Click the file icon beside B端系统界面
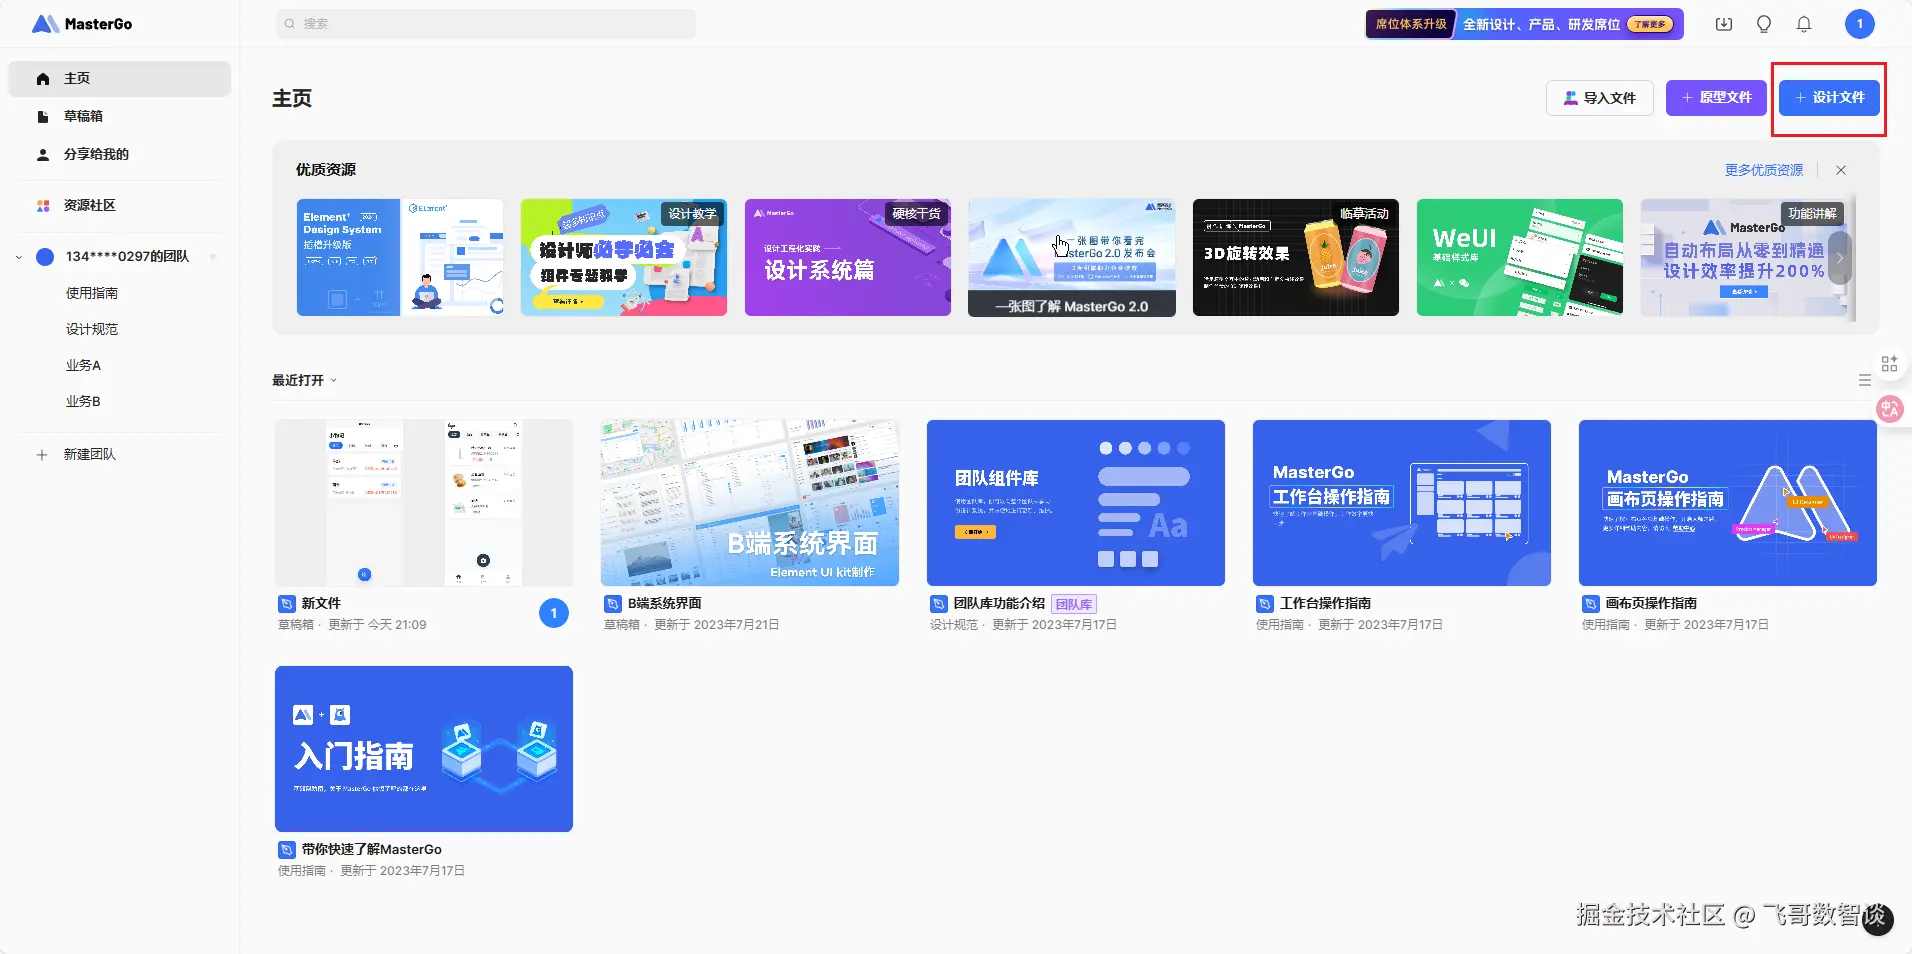Image resolution: width=1912 pixels, height=954 pixels. coord(613,604)
